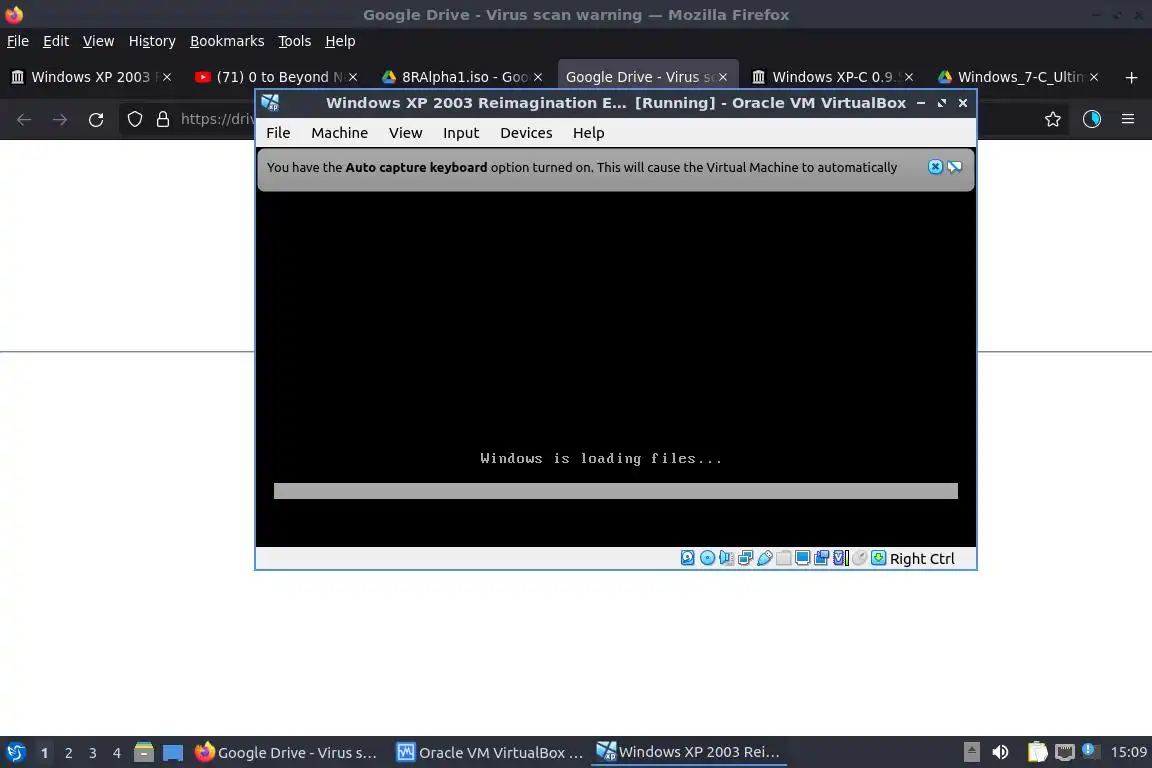The height and width of the screenshot is (768, 1152).
Task: Open the clipboard manager tray icon
Action: click(1037, 752)
